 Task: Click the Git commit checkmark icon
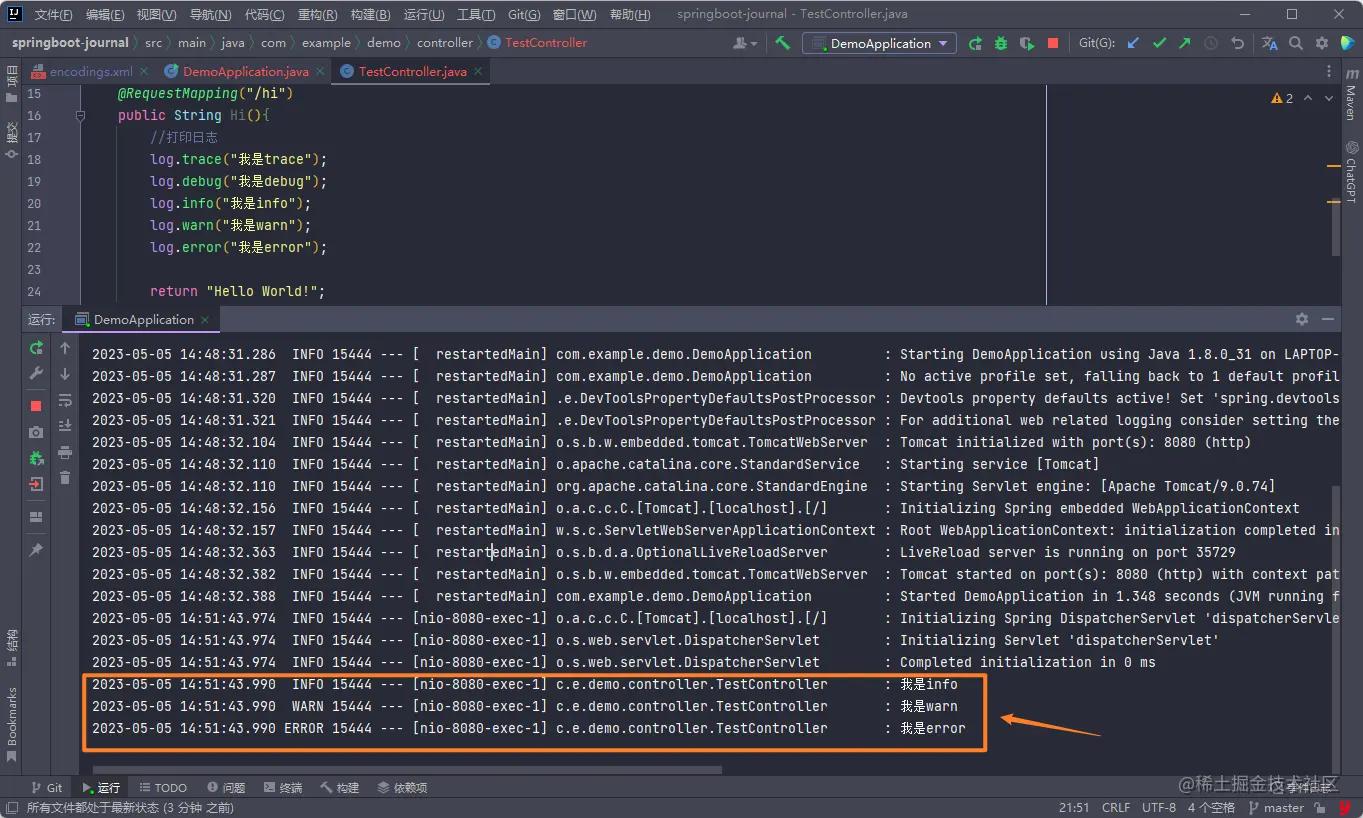[x=1159, y=43]
